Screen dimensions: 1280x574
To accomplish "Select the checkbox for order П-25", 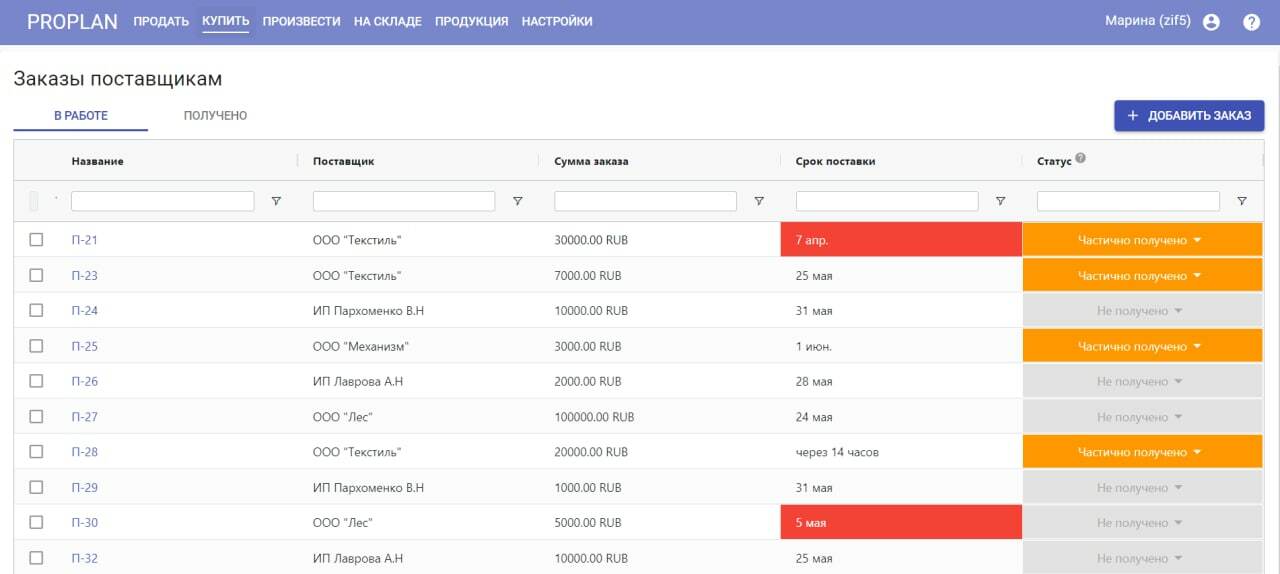I will (x=36, y=346).
